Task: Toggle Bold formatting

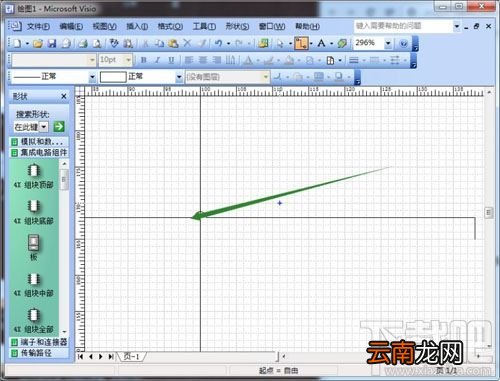Action: (x=144, y=60)
